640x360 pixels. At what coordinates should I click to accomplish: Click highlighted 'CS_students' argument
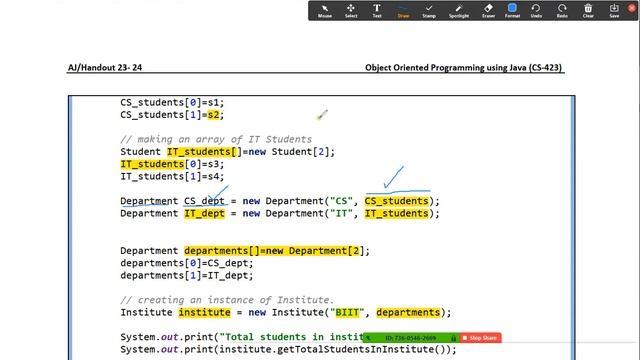pyautogui.click(x=396, y=201)
